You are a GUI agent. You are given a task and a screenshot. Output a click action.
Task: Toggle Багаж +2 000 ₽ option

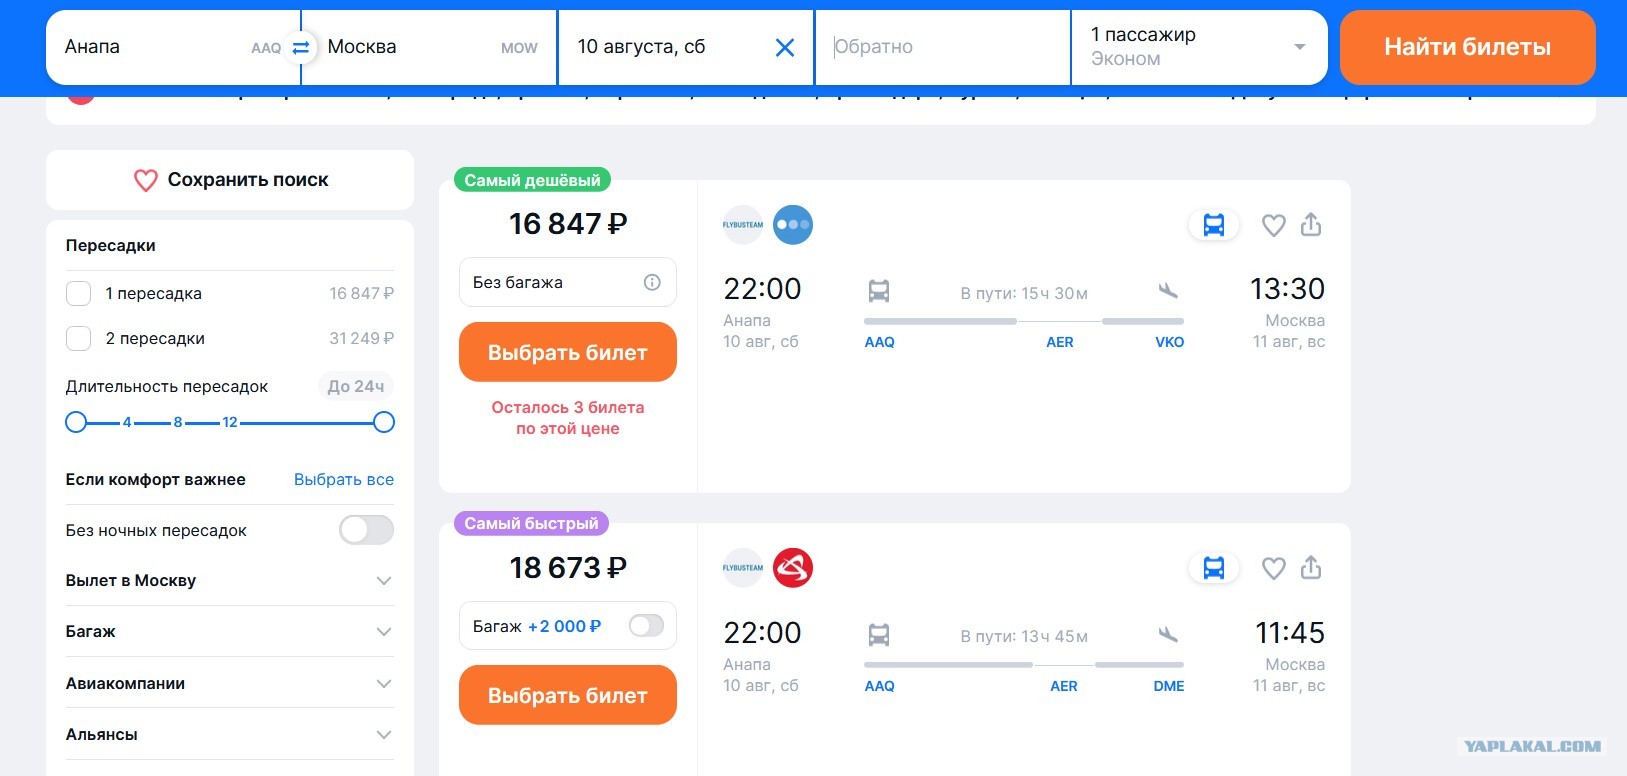[646, 626]
